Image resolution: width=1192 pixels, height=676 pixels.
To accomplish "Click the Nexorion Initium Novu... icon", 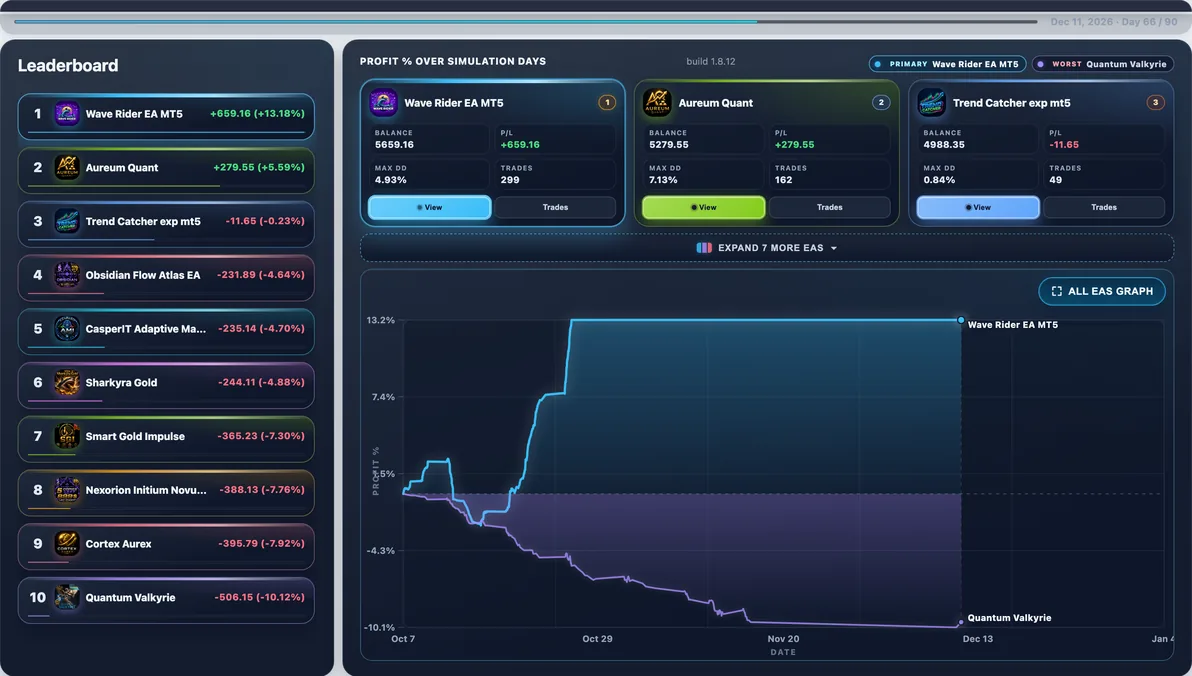I will (x=67, y=490).
